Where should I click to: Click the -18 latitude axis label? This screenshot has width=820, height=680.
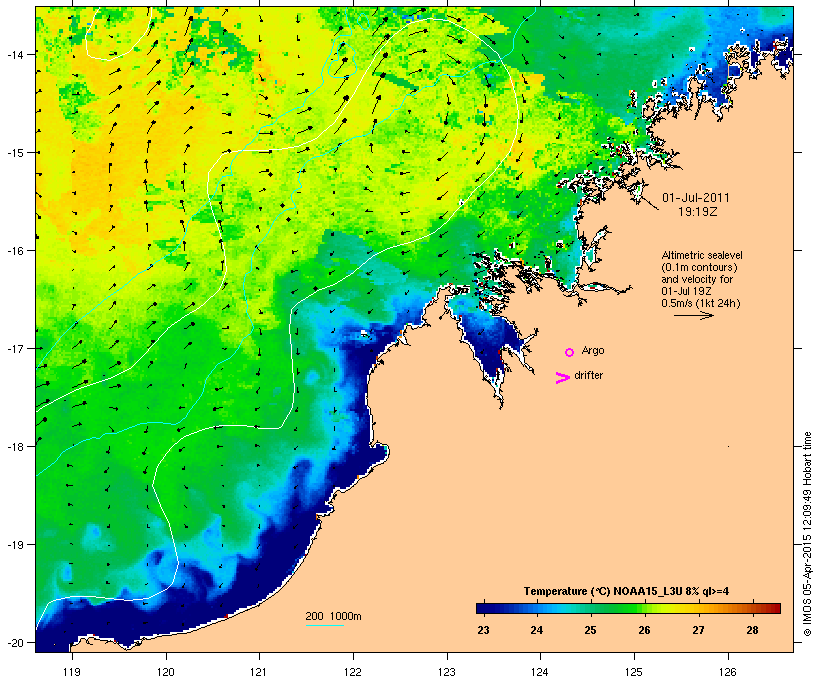(x=15, y=446)
